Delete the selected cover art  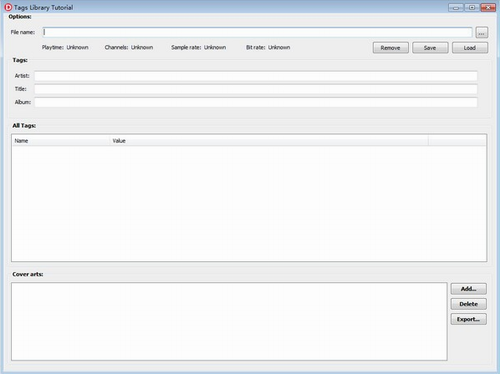[469, 304]
